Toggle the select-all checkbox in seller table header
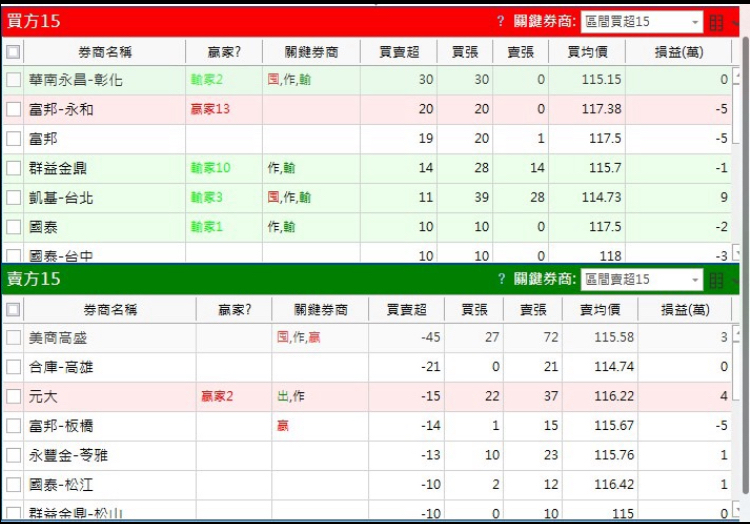This screenshot has height=524, width=750. [13, 310]
